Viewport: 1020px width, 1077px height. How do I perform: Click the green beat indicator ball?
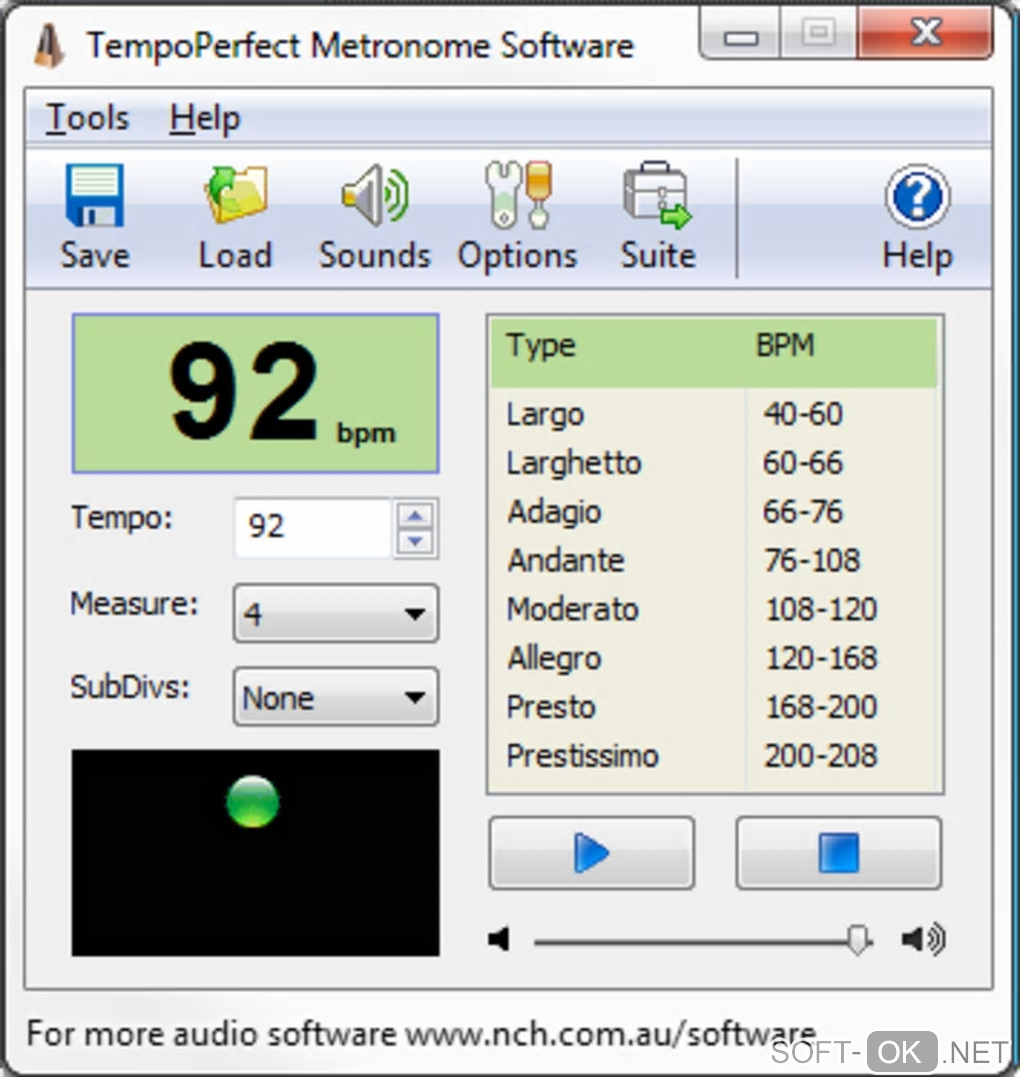(x=253, y=801)
